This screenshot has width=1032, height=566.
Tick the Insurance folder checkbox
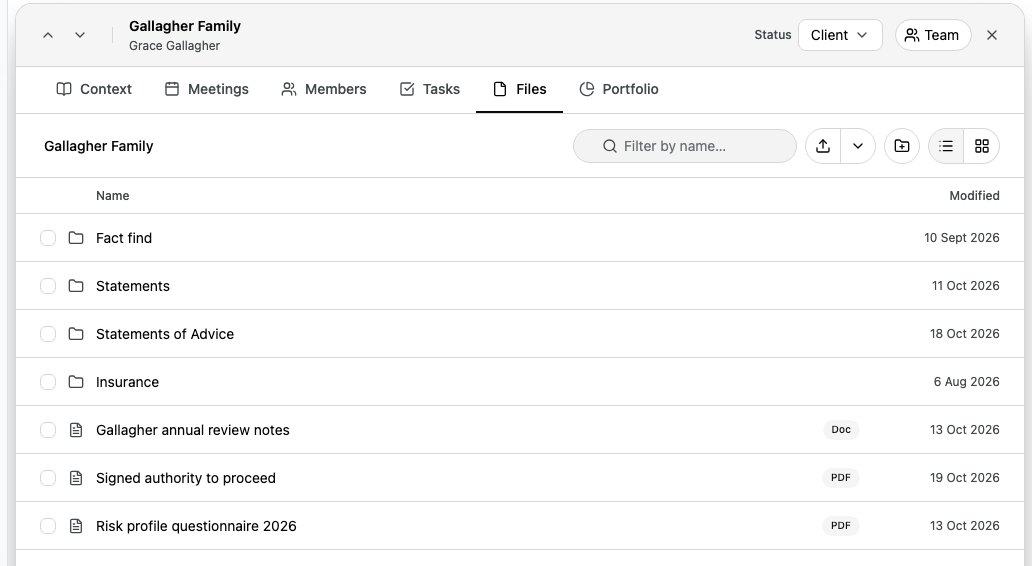tap(48, 382)
